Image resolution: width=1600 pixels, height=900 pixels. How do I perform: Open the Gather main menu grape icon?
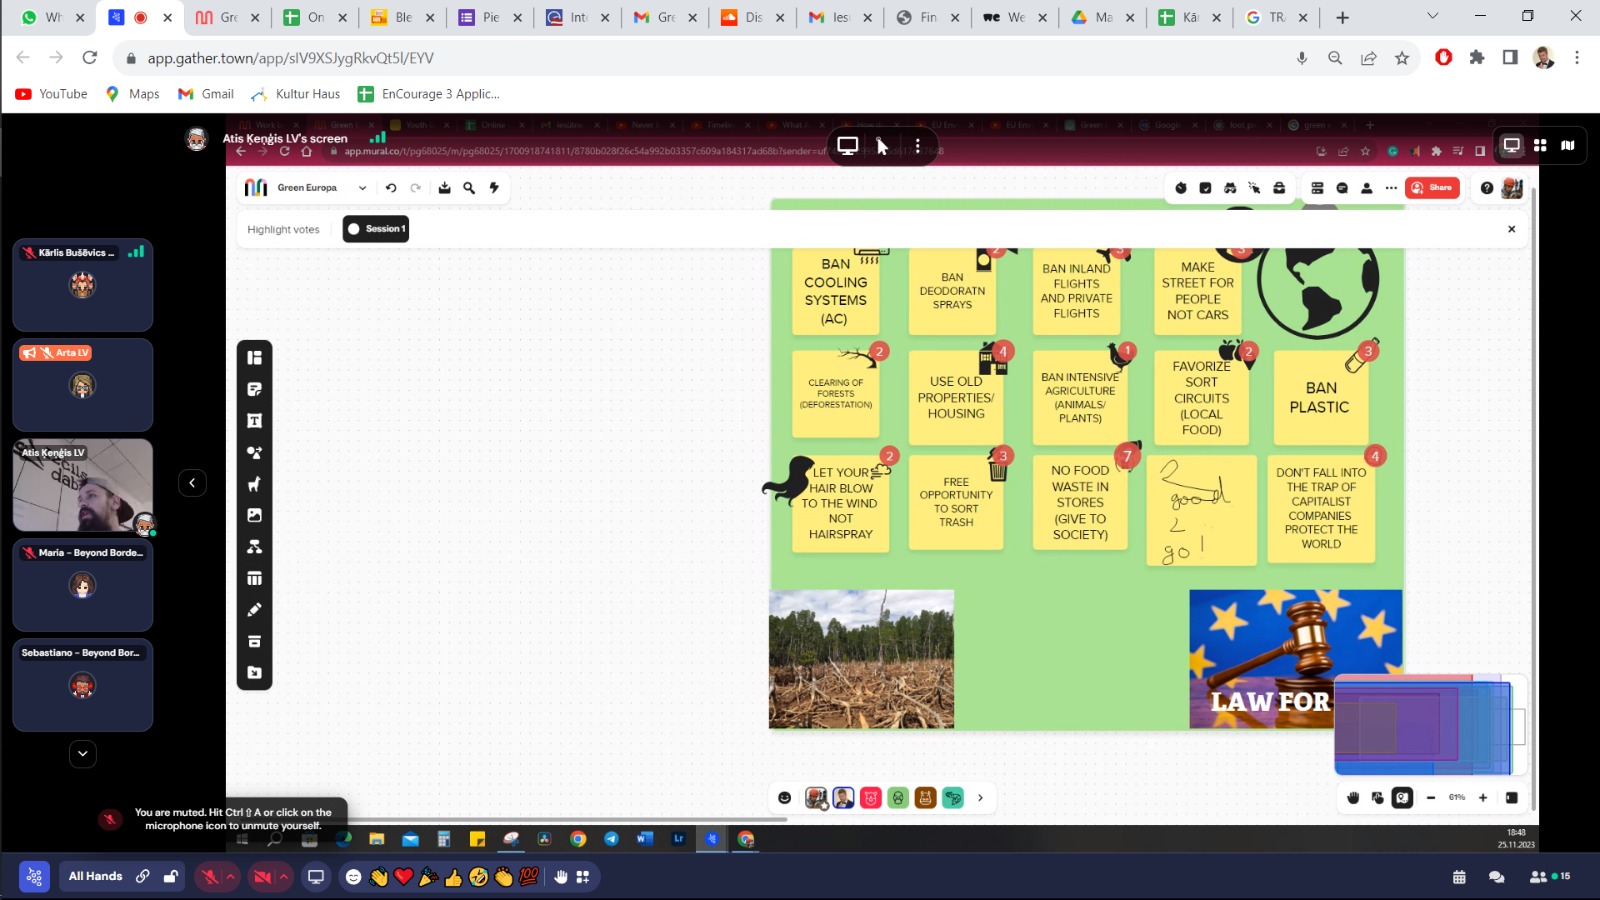click(34, 877)
